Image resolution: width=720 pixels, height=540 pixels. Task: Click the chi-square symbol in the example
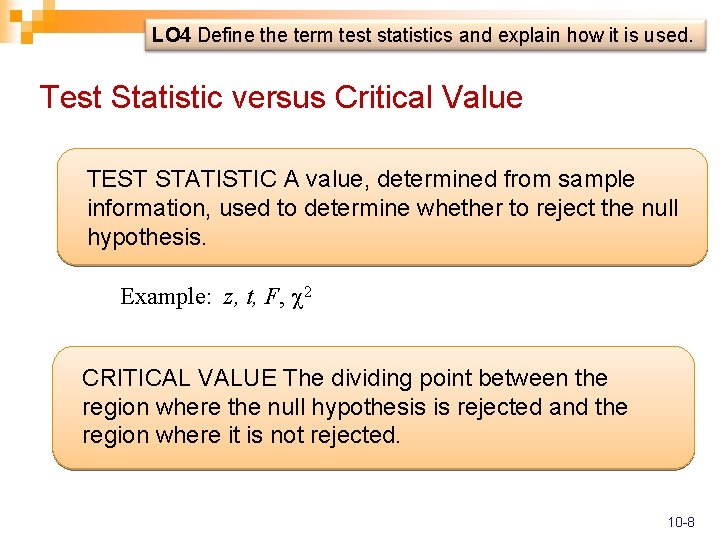[x=297, y=297]
